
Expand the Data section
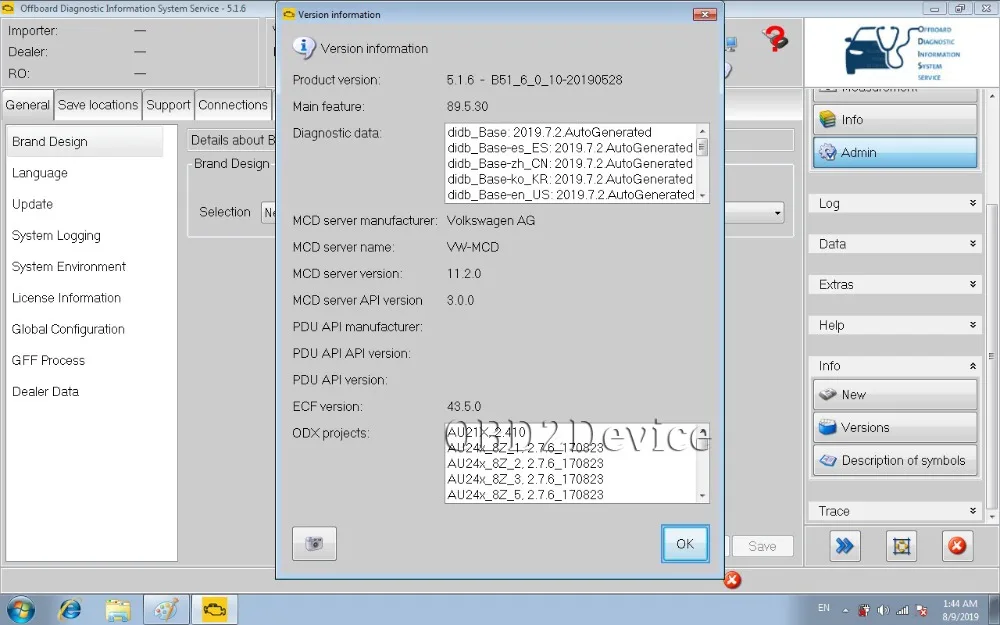point(894,244)
